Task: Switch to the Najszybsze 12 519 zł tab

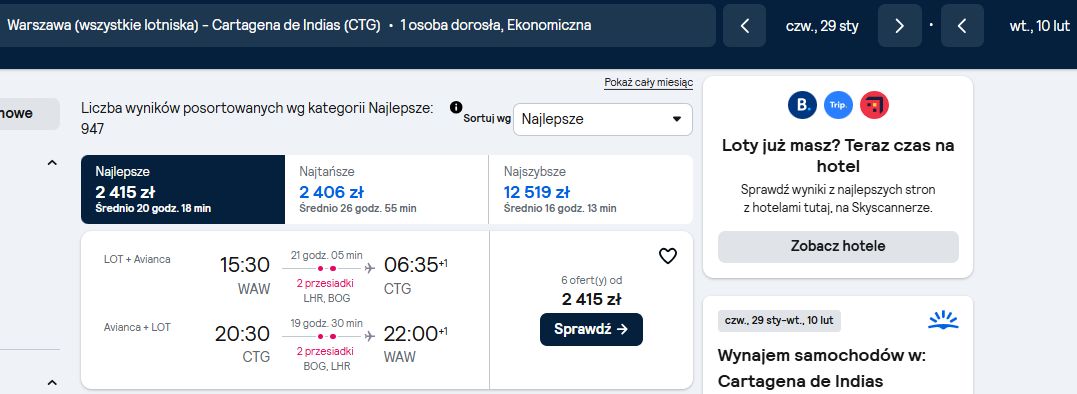Action: tap(591, 189)
